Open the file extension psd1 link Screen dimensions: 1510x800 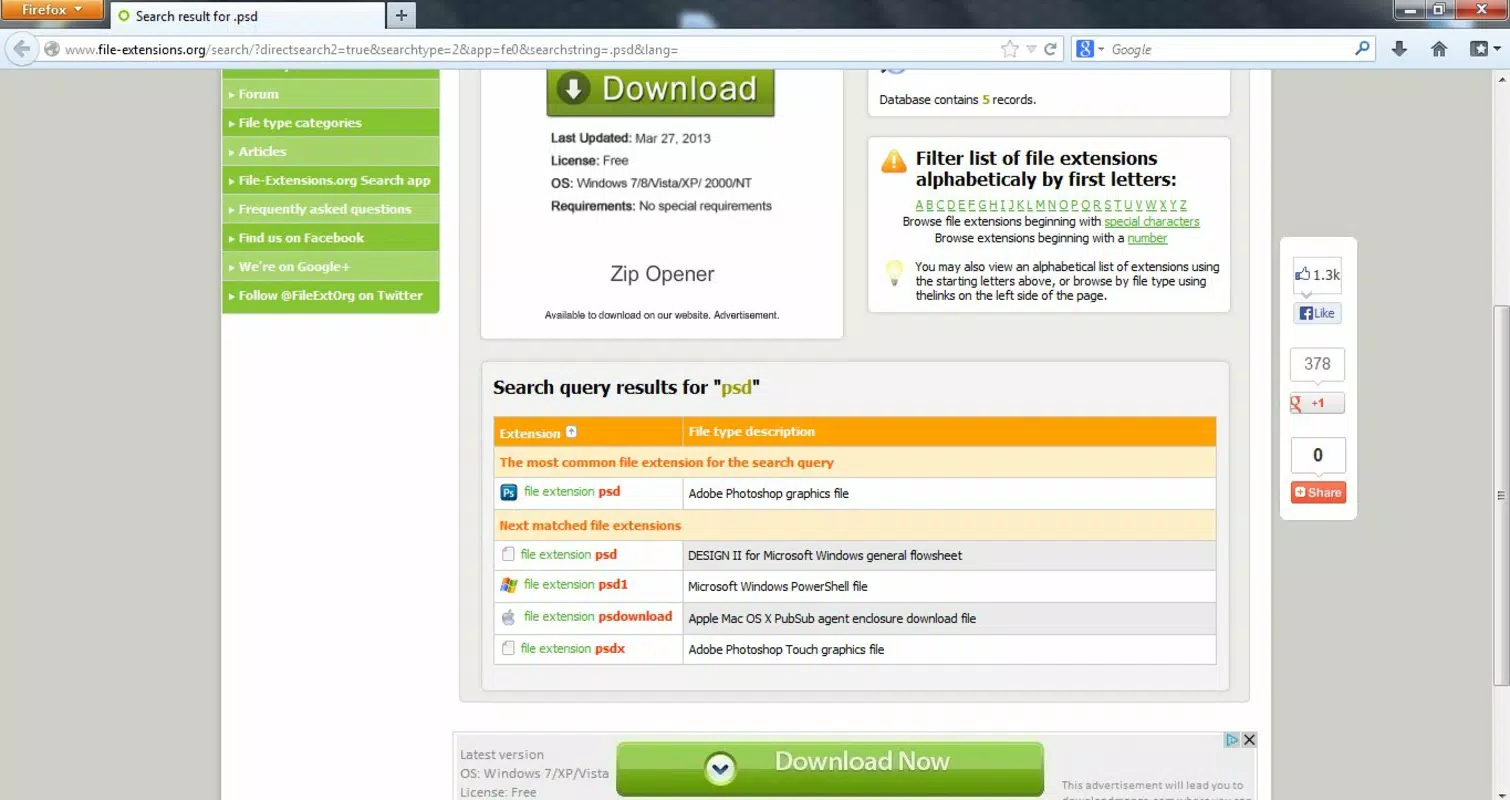(576, 584)
